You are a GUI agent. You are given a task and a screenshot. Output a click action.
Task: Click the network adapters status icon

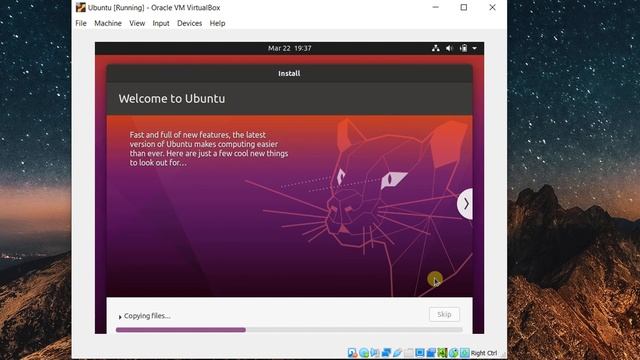coord(386,353)
